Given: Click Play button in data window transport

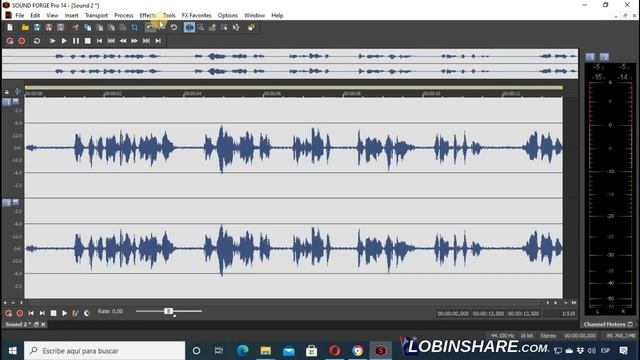Looking at the screenshot, I should click(64, 313).
